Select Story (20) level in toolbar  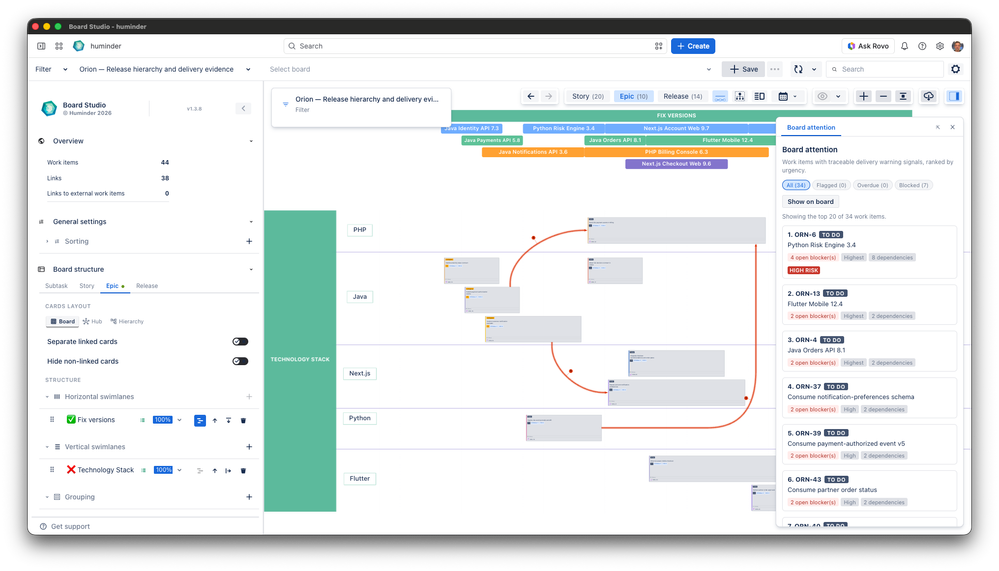[x=587, y=96]
